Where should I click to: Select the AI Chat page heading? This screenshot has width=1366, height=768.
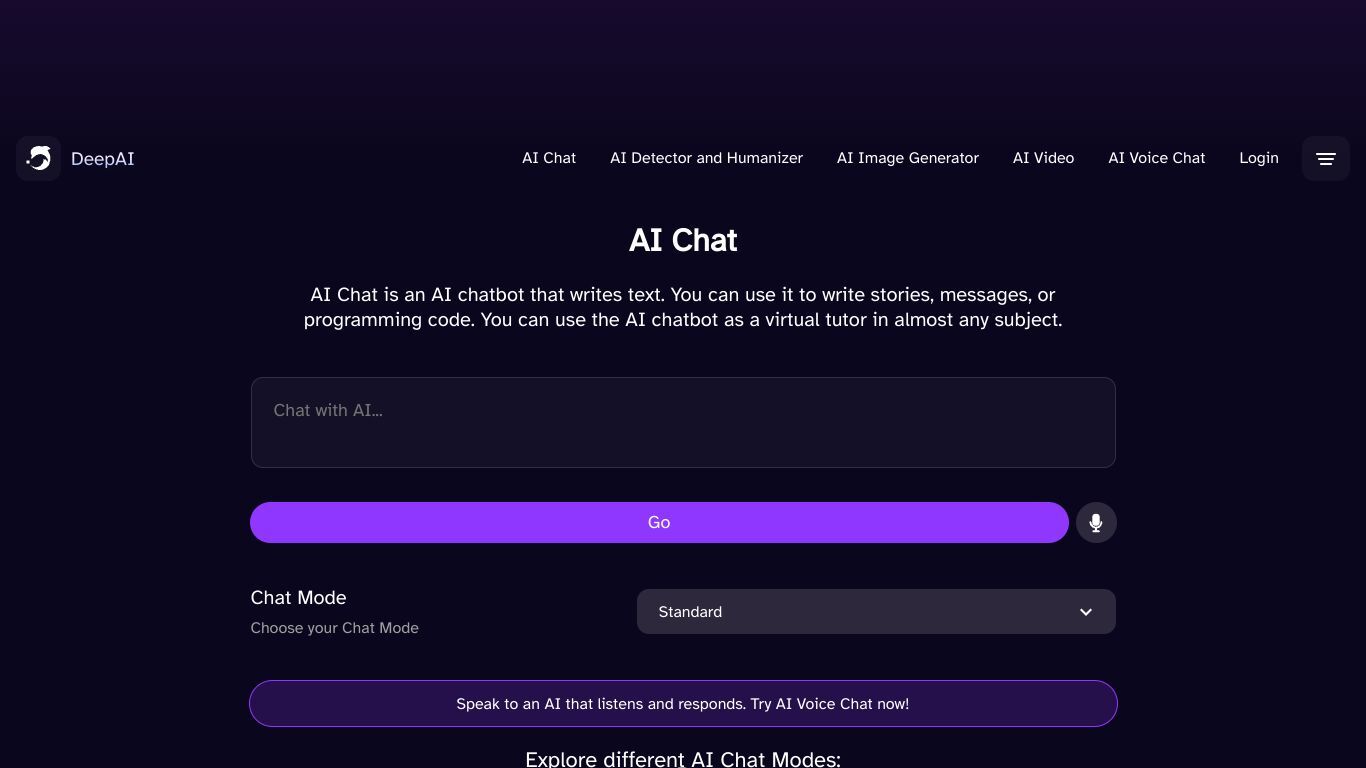[x=683, y=240]
